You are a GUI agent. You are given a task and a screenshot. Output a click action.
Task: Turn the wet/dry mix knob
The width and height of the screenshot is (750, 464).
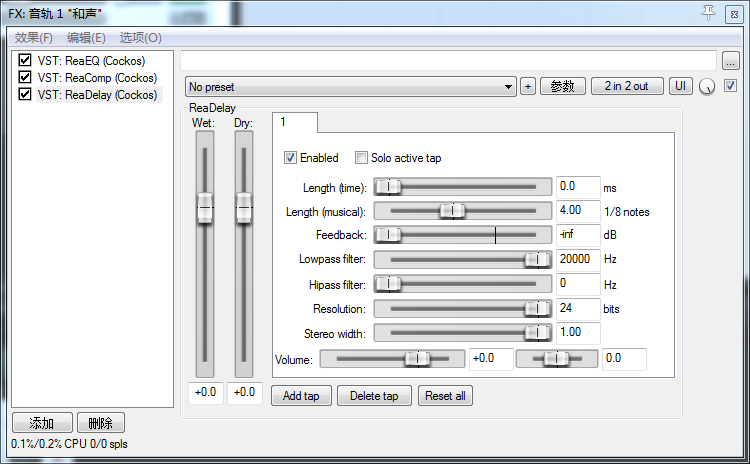coord(708,87)
